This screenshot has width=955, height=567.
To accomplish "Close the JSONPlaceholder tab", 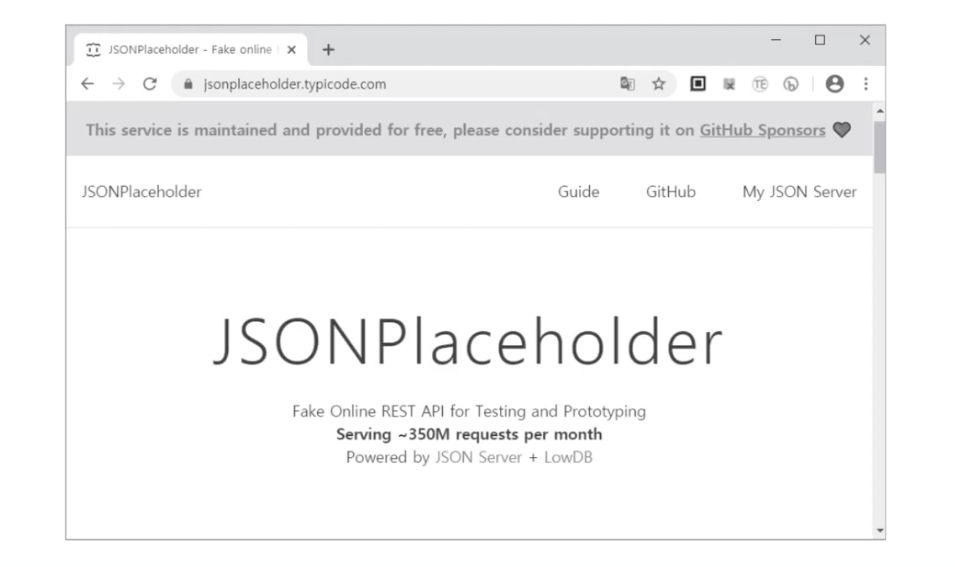I will click(292, 50).
